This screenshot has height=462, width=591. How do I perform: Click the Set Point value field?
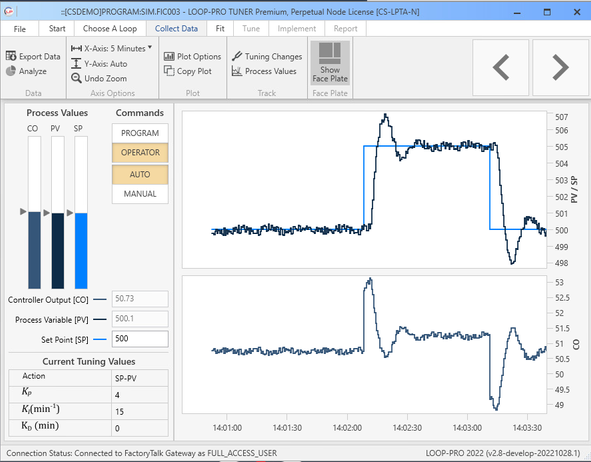click(x=140, y=339)
